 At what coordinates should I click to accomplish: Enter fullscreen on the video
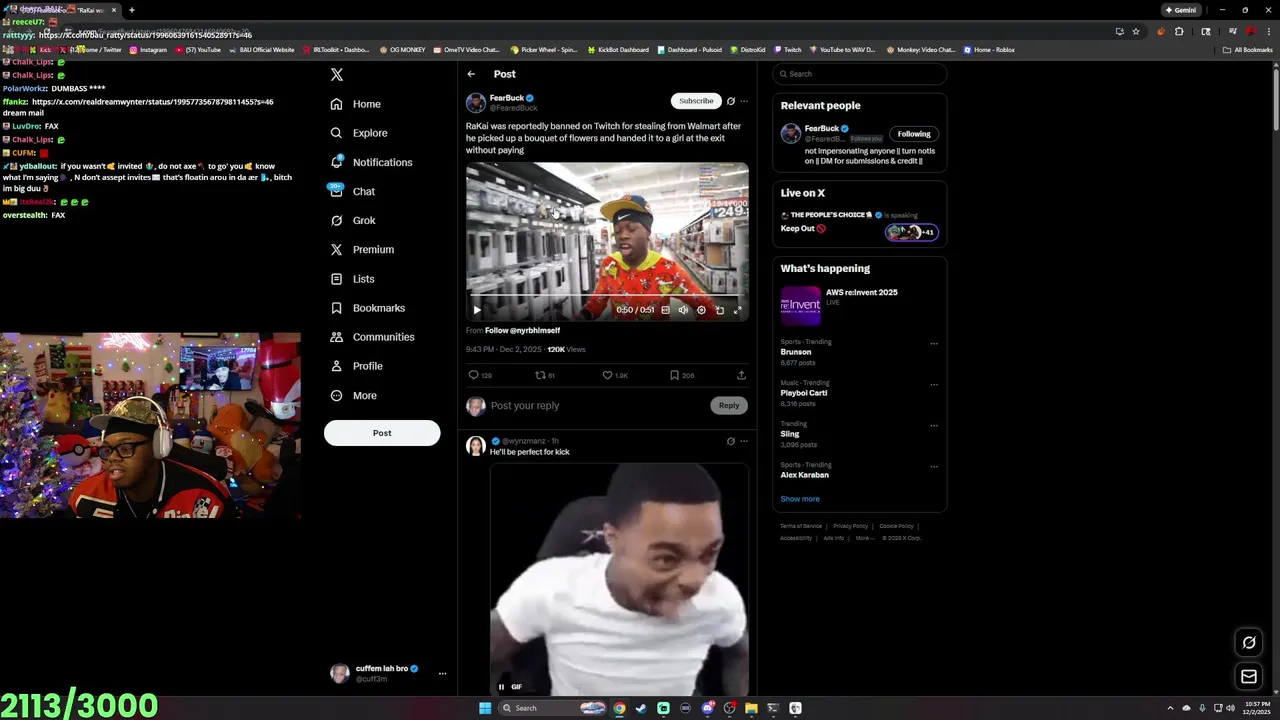coord(737,310)
